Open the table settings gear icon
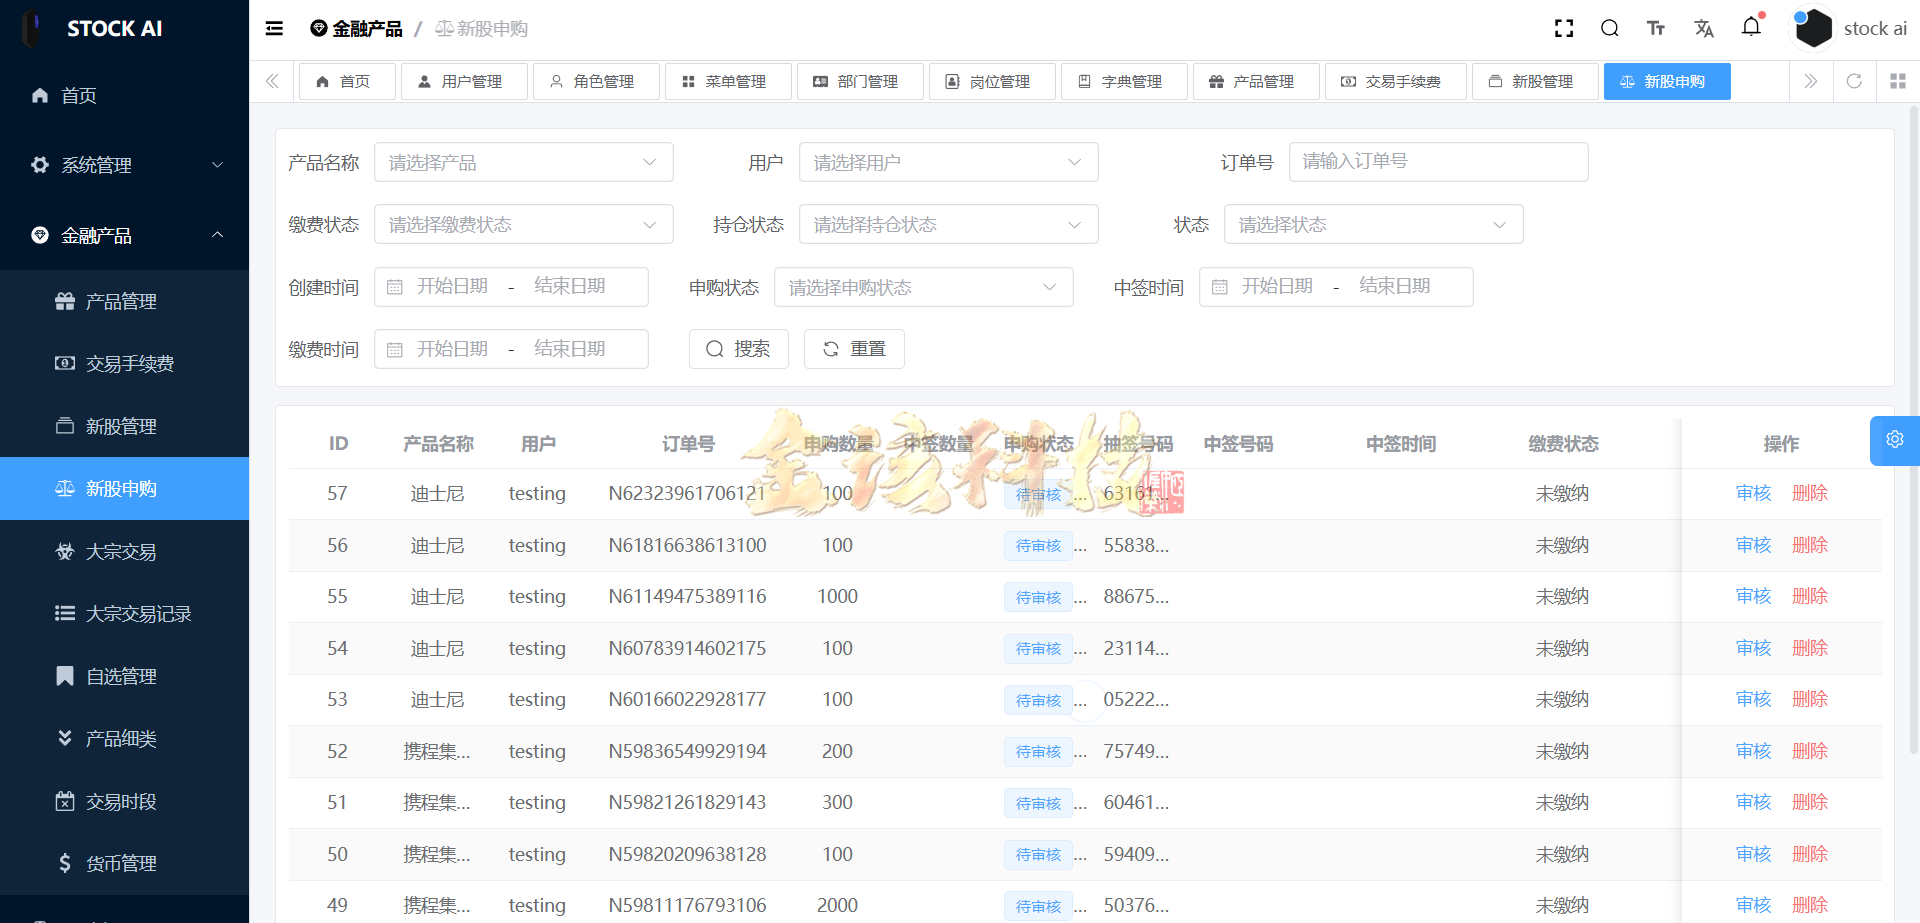This screenshot has height=923, width=1920. [1895, 440]
